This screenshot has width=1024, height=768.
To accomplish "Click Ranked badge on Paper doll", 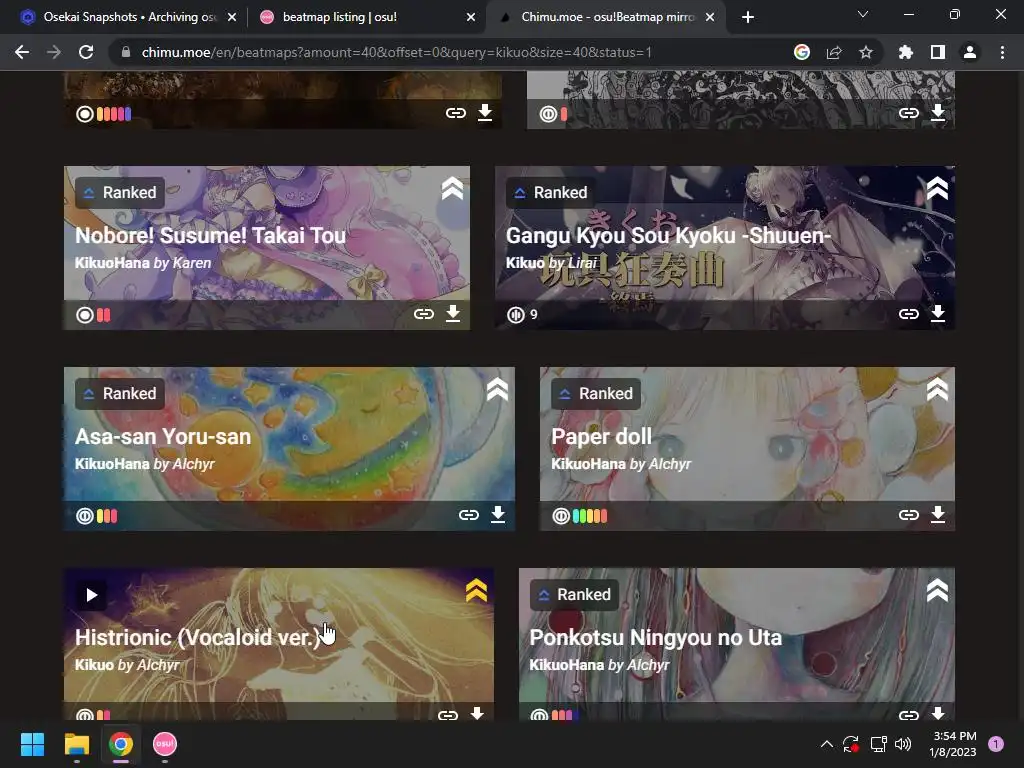I will click(596, 394).
